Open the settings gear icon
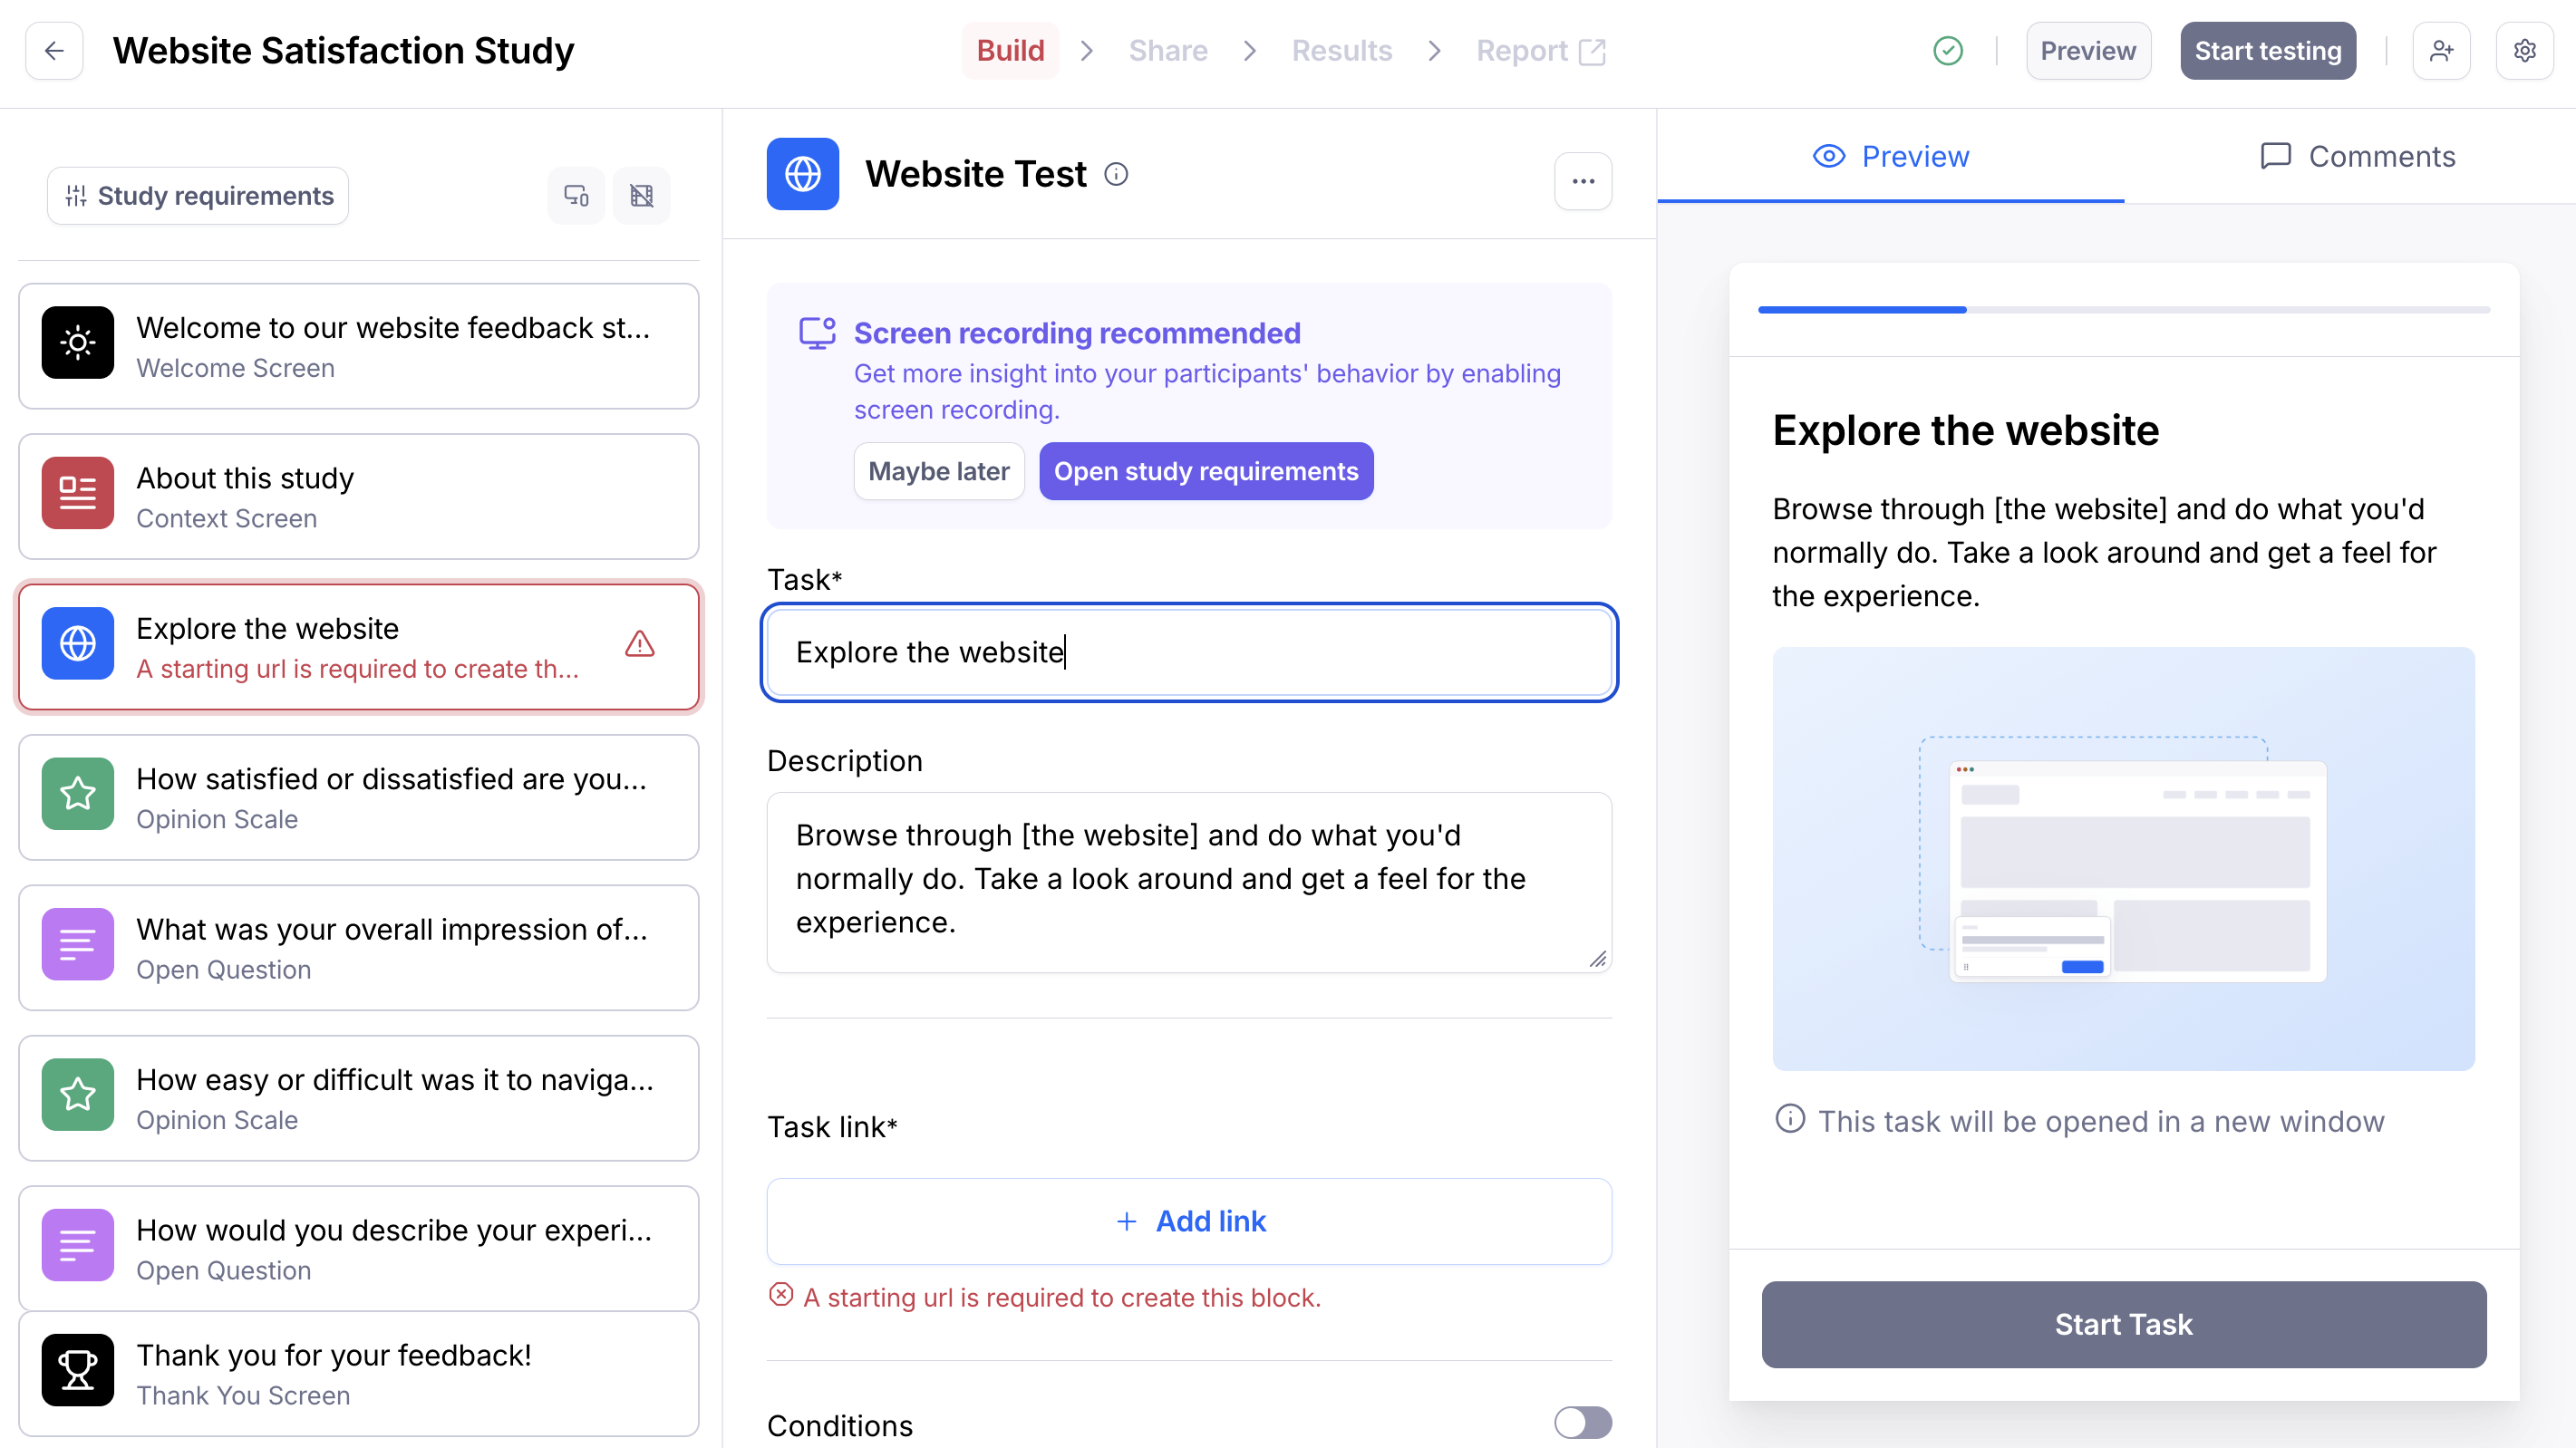Screen dimensions: 2576x1448 tap(2524, 51)
